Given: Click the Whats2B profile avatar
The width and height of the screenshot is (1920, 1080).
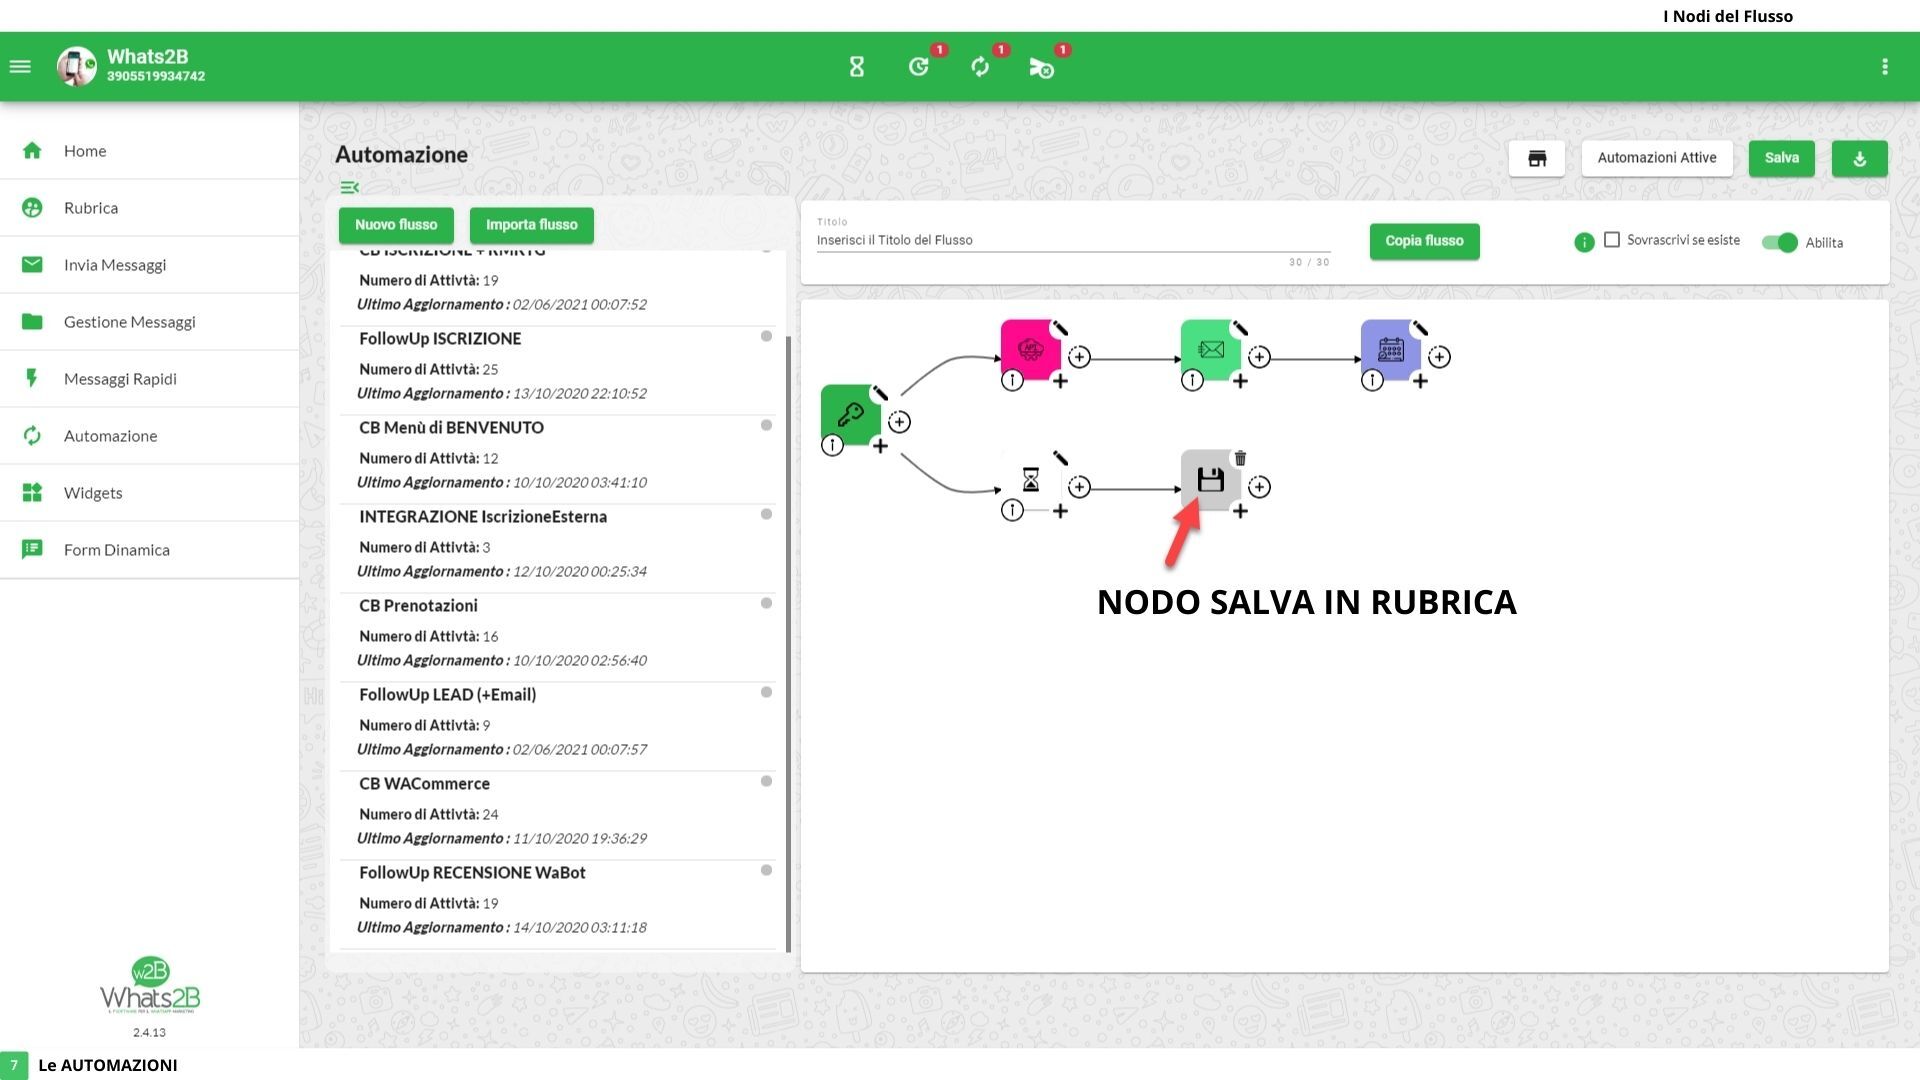Looking at the screenshot, I should [76, 67].
